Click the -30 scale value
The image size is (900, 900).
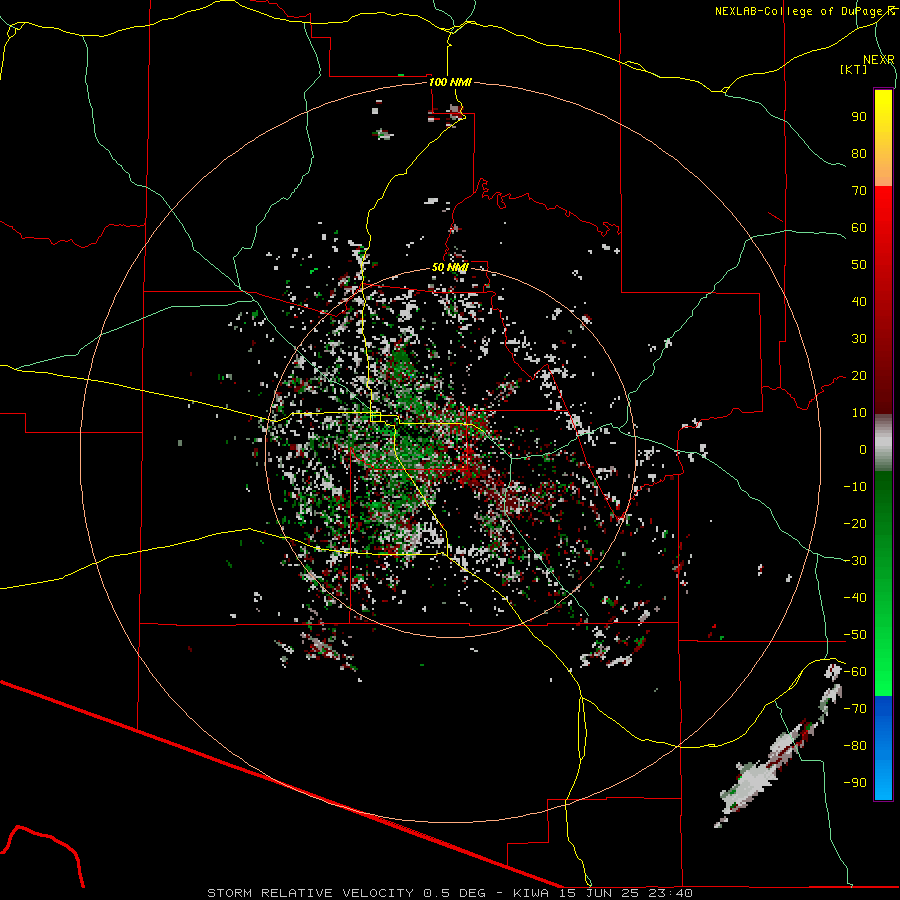pyautogui.click(x=855, y=561)
